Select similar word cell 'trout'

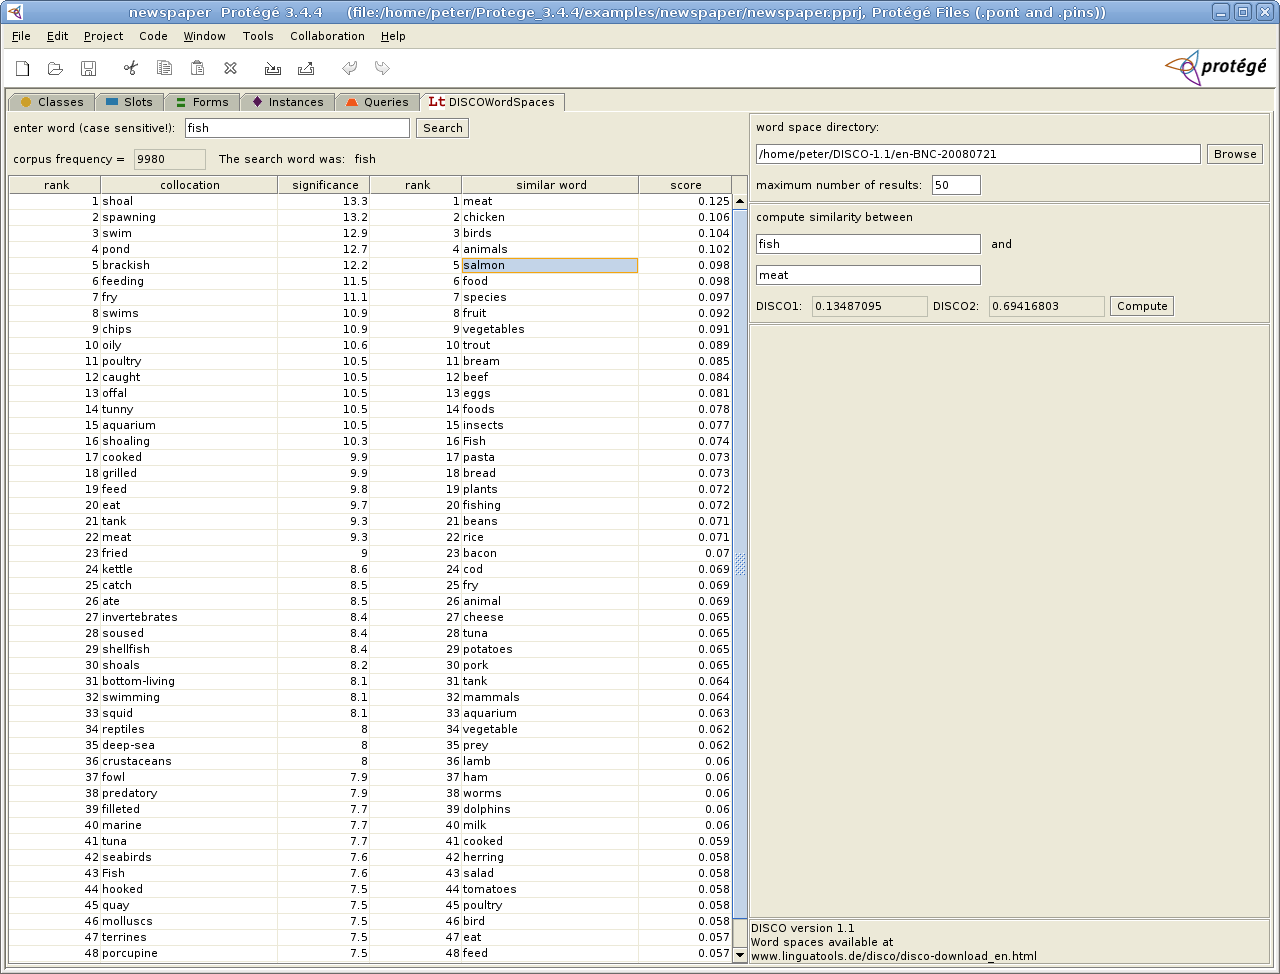[x=550, y=345]
